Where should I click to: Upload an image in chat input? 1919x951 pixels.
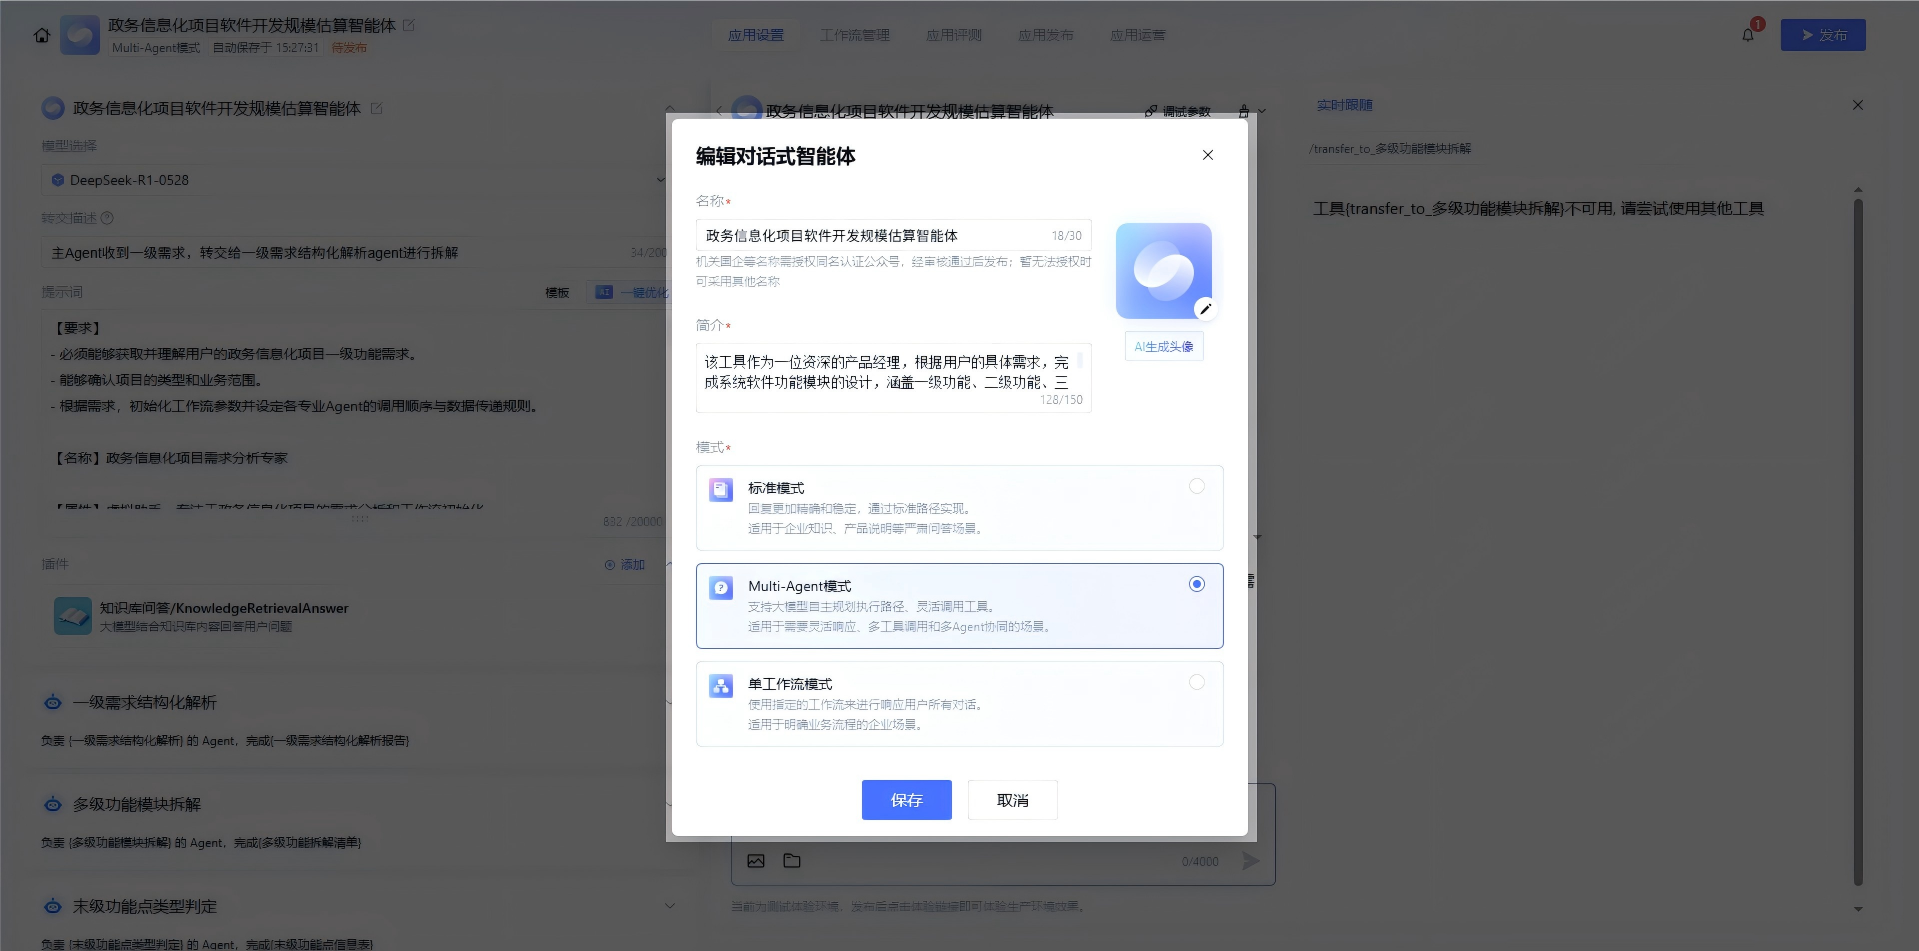756,861
